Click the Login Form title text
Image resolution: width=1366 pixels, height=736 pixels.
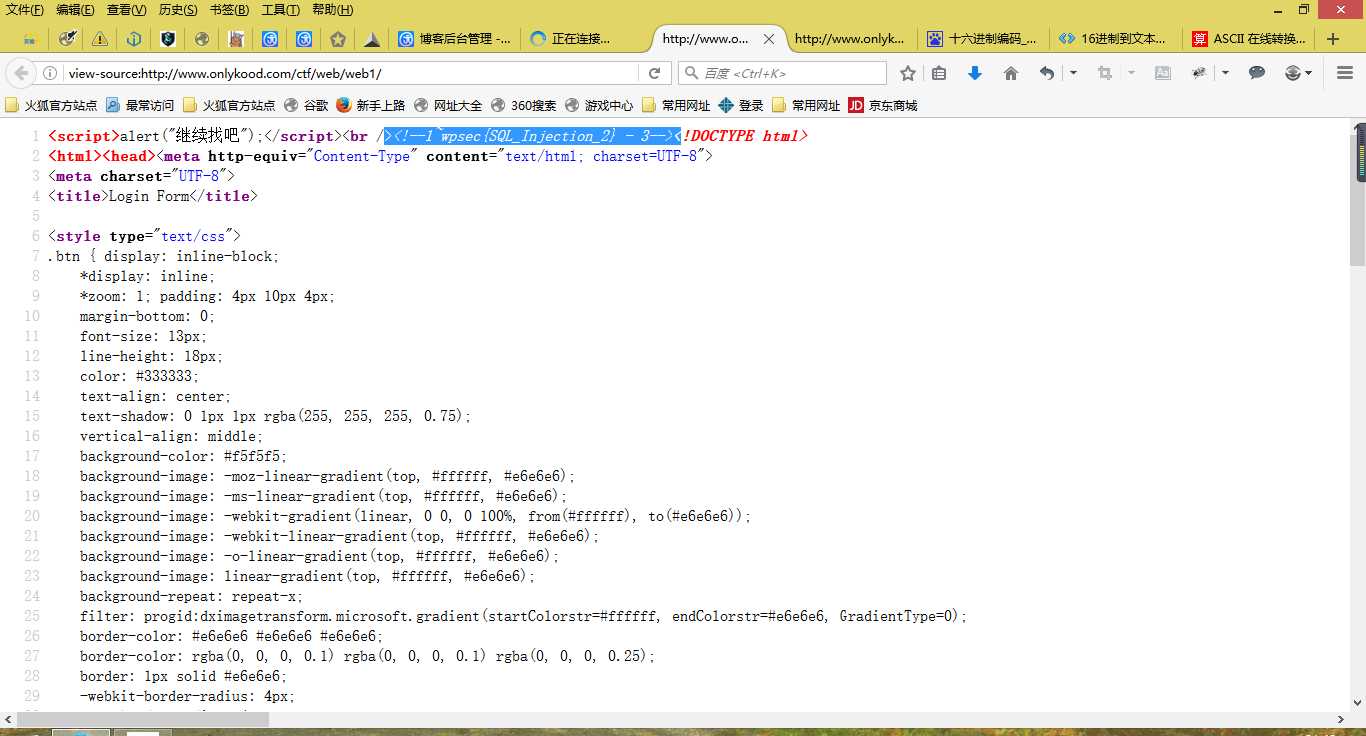coord(149,196)
